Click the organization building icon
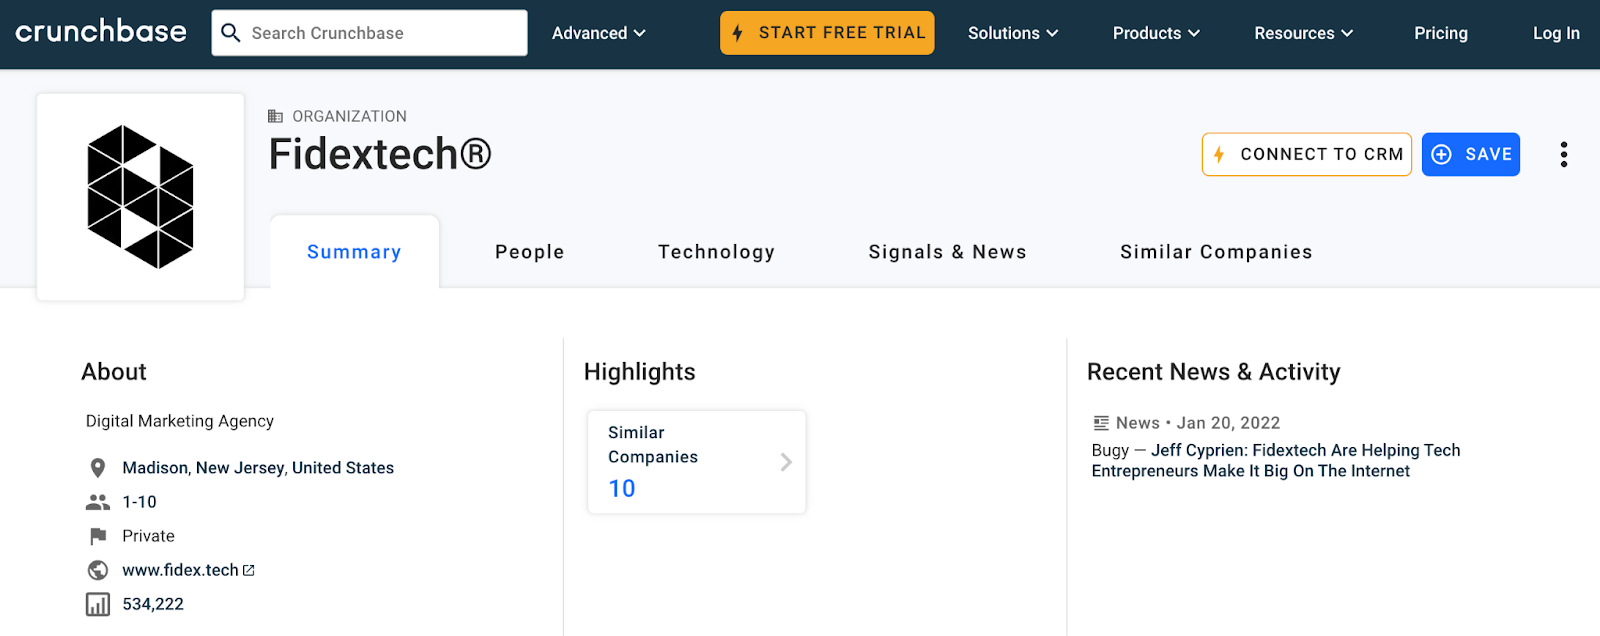Image resolution: width=1600 pixels, height=636 pixels. coord(276,116)
